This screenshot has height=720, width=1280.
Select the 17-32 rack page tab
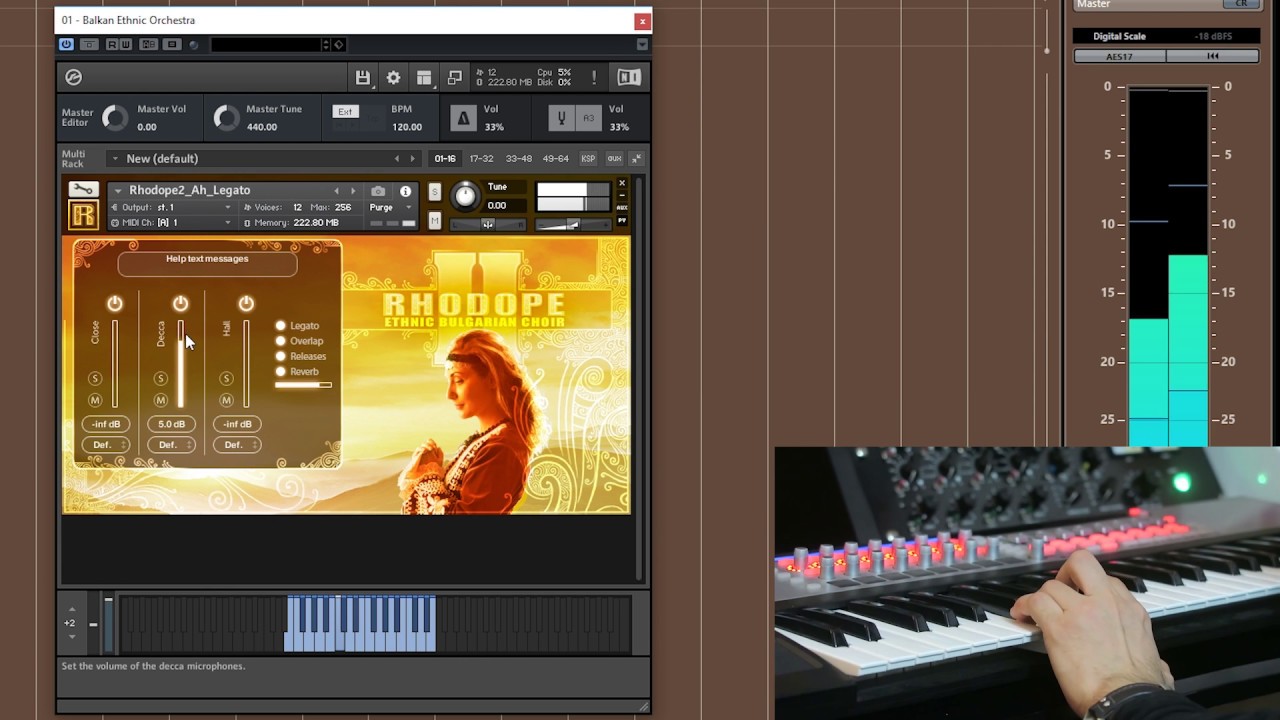pos(482,158)
